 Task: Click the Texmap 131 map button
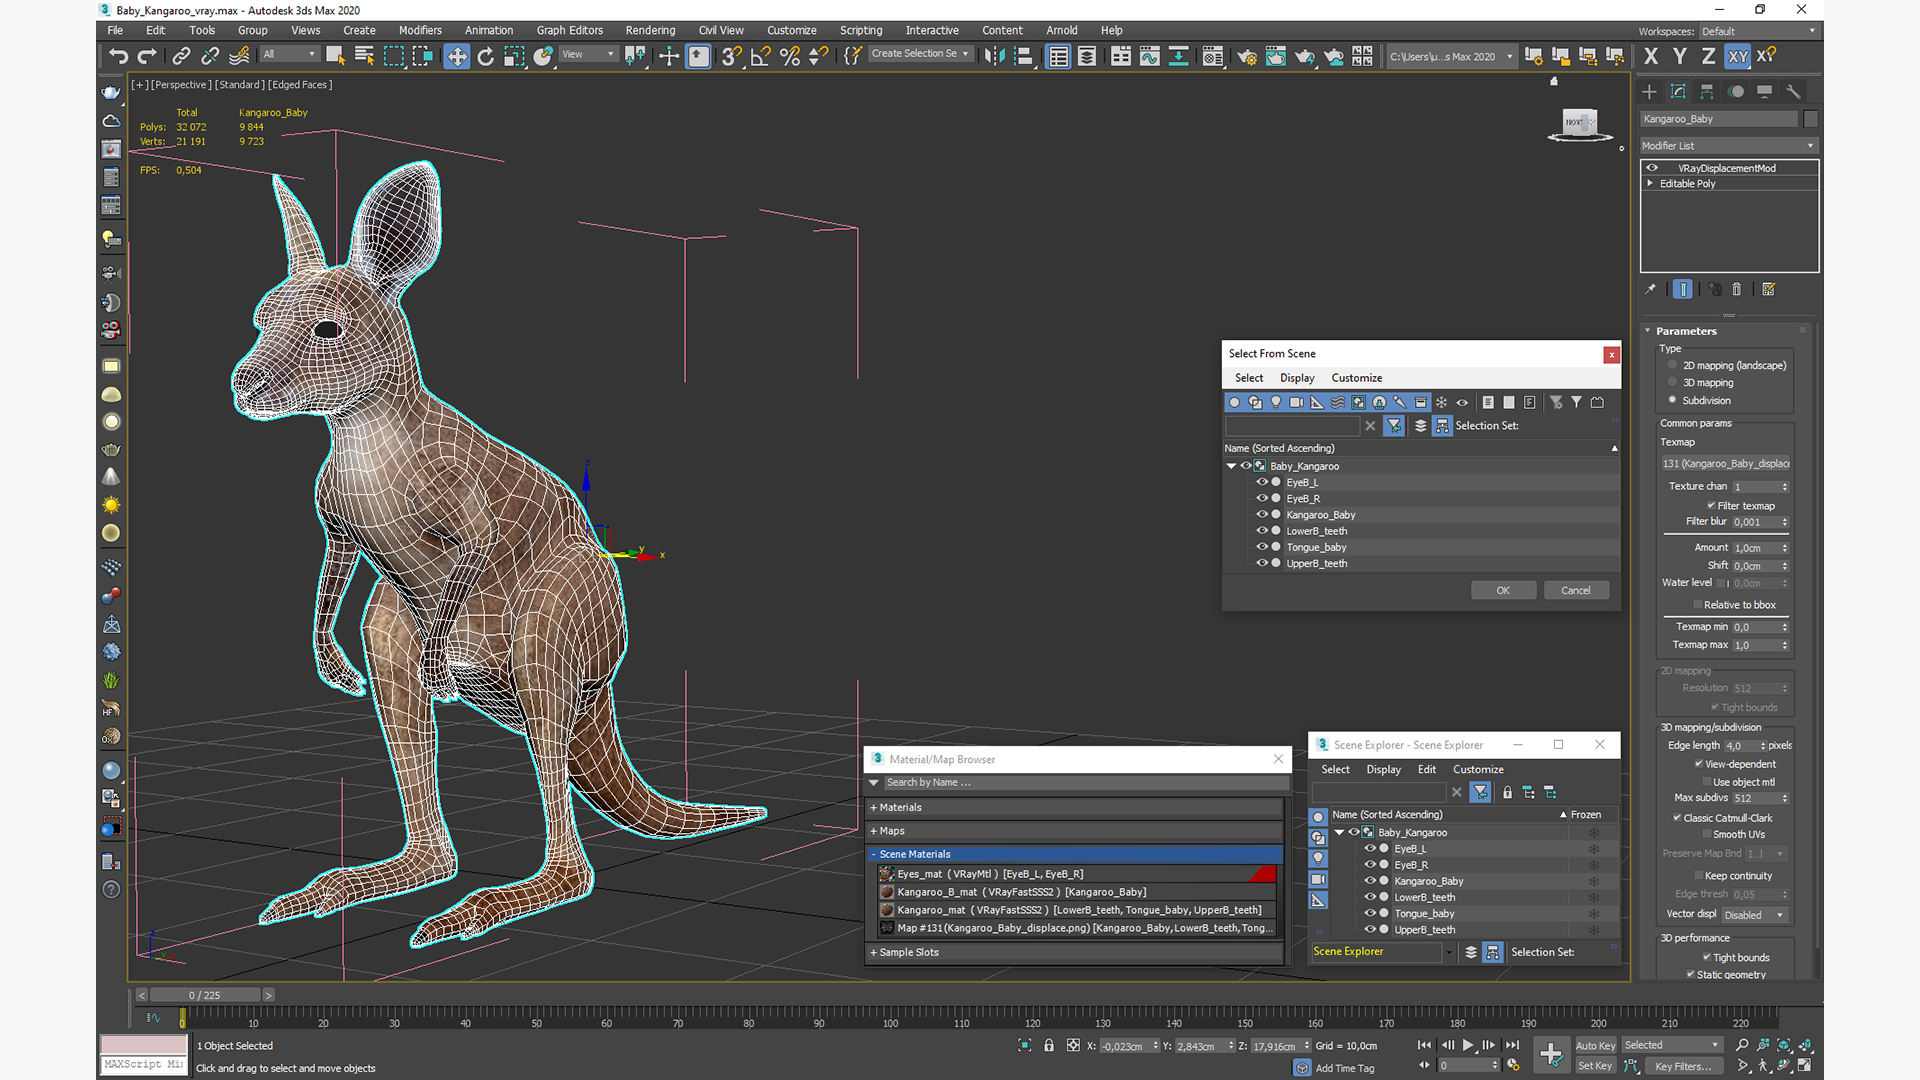click(x=1726, y=463)
